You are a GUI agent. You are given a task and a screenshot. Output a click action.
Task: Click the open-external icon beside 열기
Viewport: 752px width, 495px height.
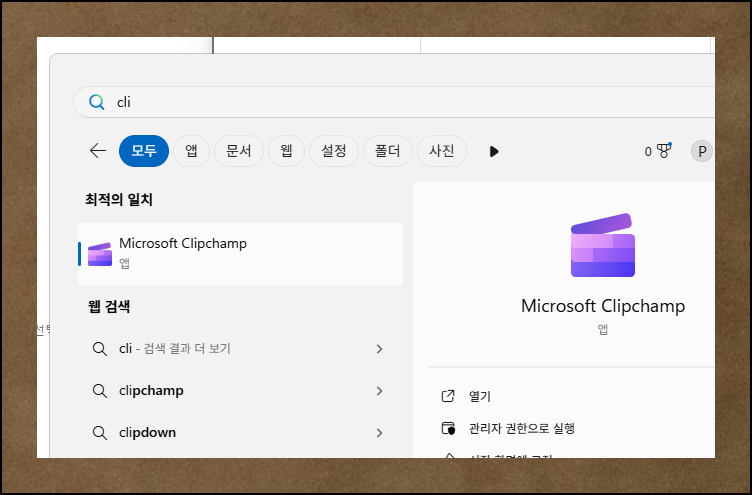[x=447, y=396]
